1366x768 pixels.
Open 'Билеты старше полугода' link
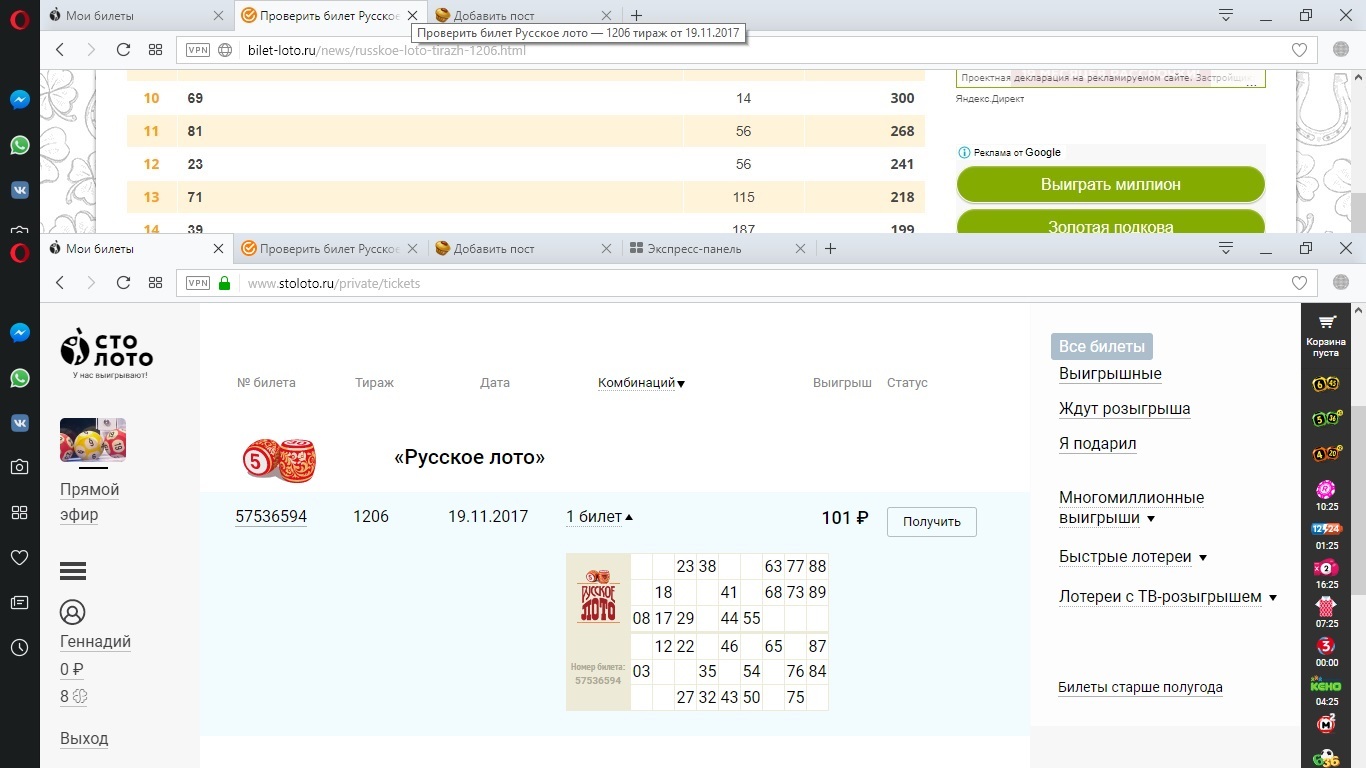pyautogui.click(x=1140, y=687)
